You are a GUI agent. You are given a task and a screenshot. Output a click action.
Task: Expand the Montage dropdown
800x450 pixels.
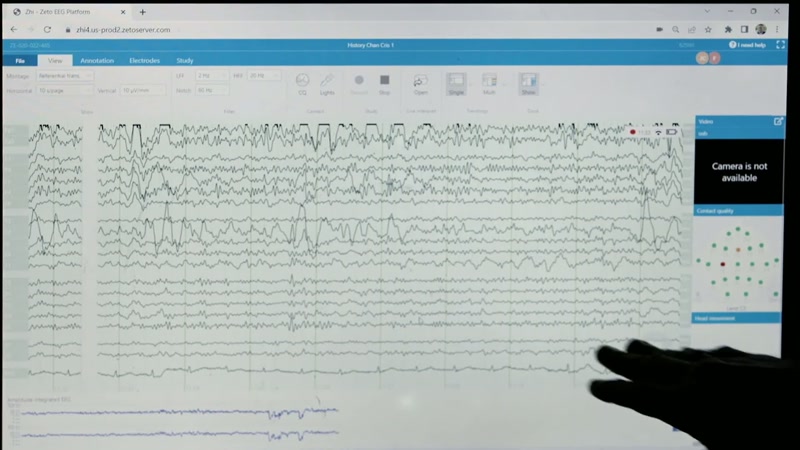tap(65, 76)
